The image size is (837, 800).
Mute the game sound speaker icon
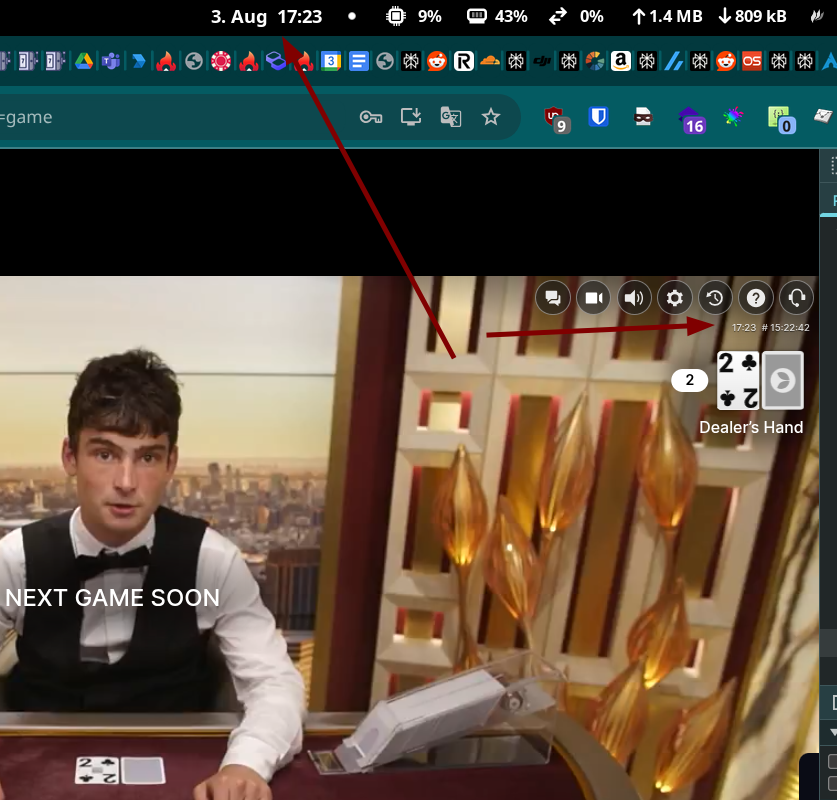pos(634,297)
